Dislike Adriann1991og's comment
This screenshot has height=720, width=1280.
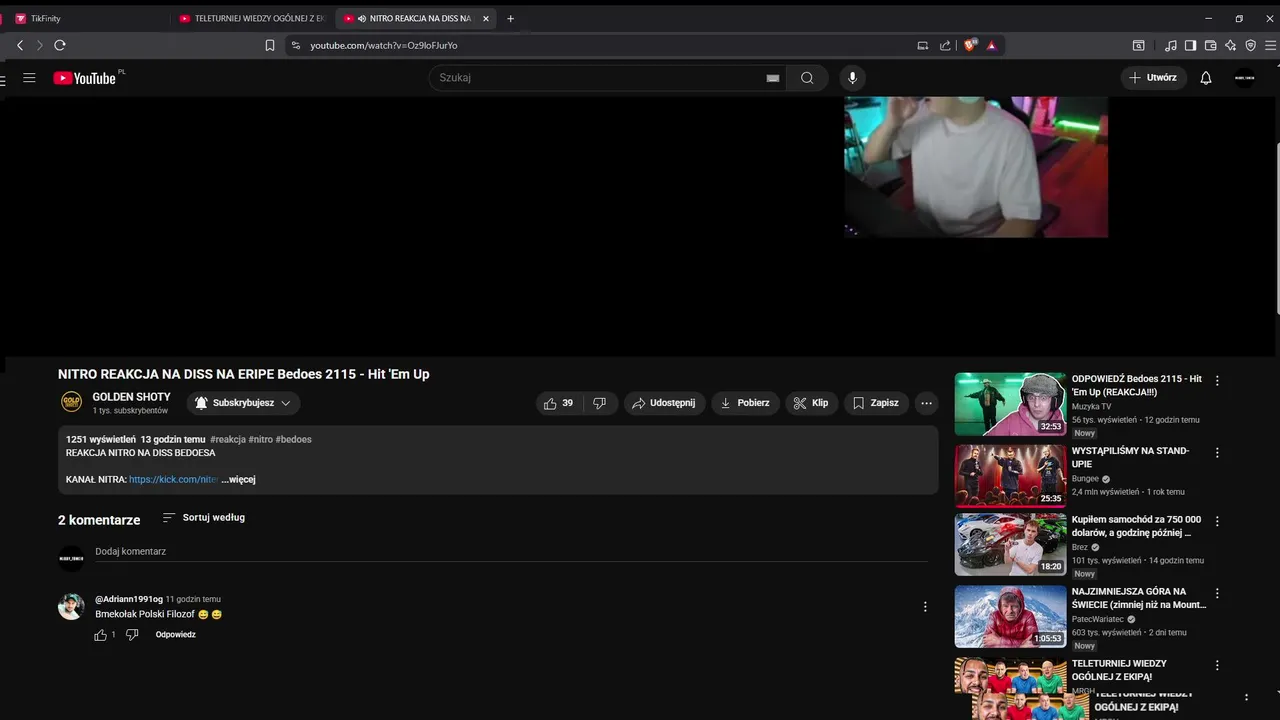pyautogui.click(x=132, y=635)
